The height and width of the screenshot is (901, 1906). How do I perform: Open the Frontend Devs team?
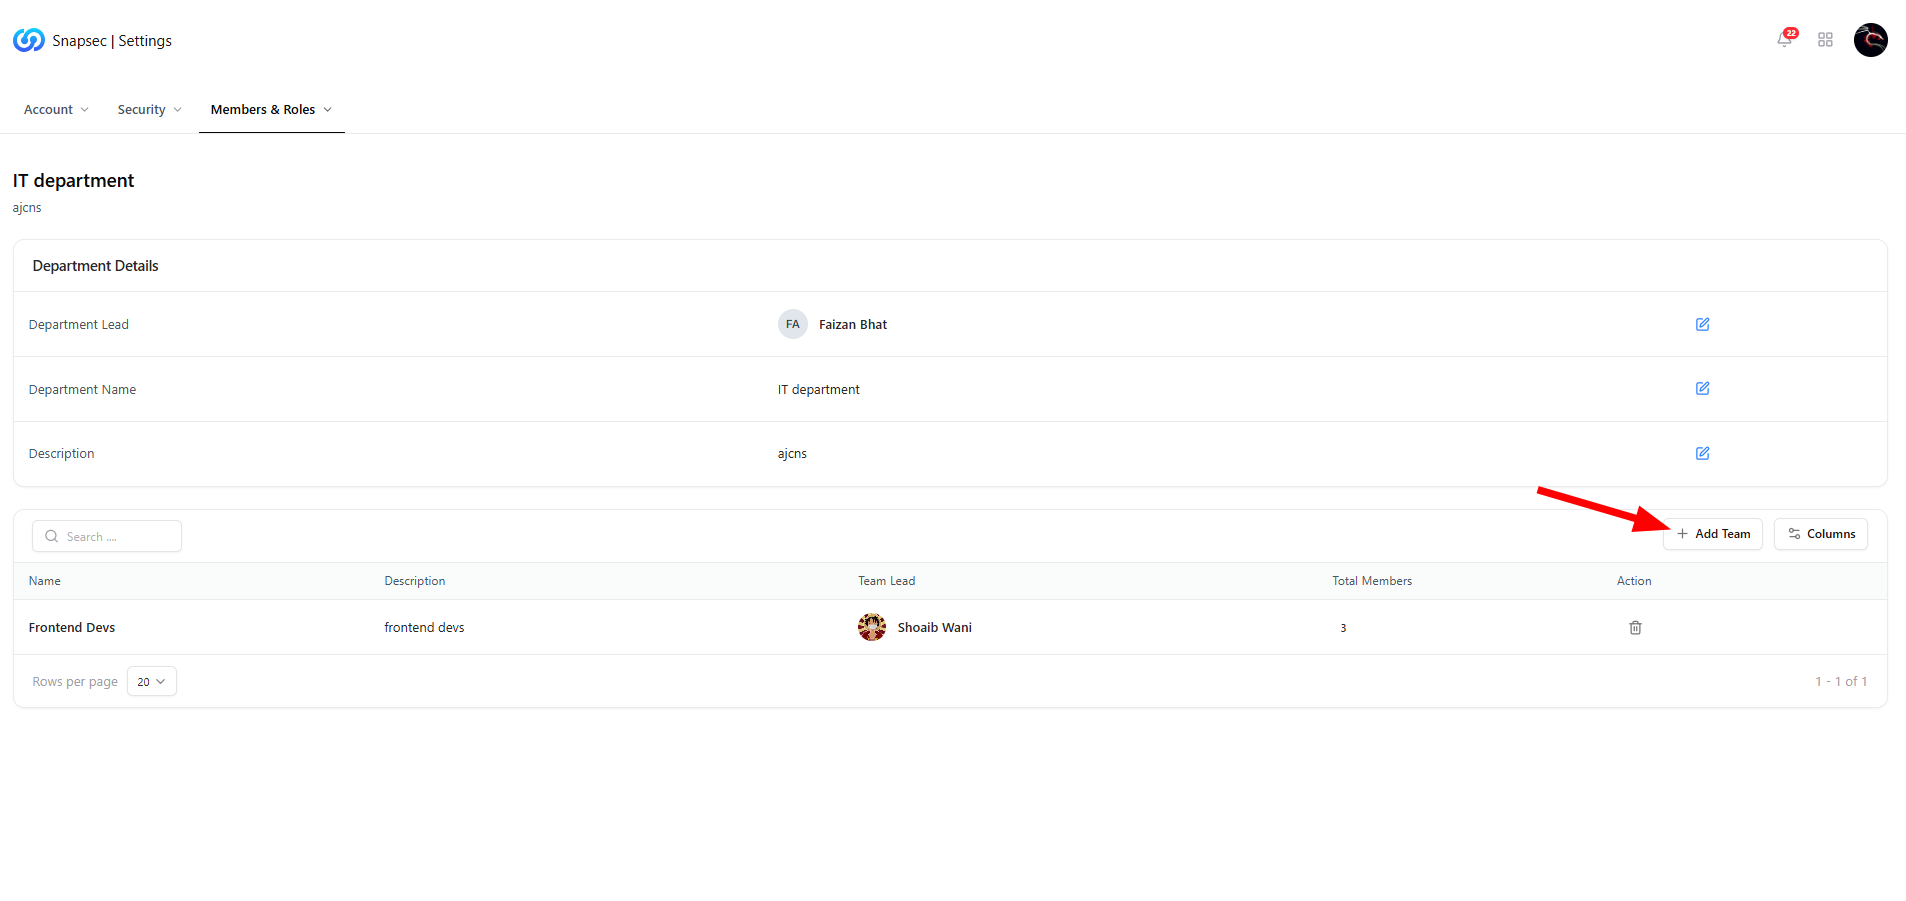click(71, 627)
